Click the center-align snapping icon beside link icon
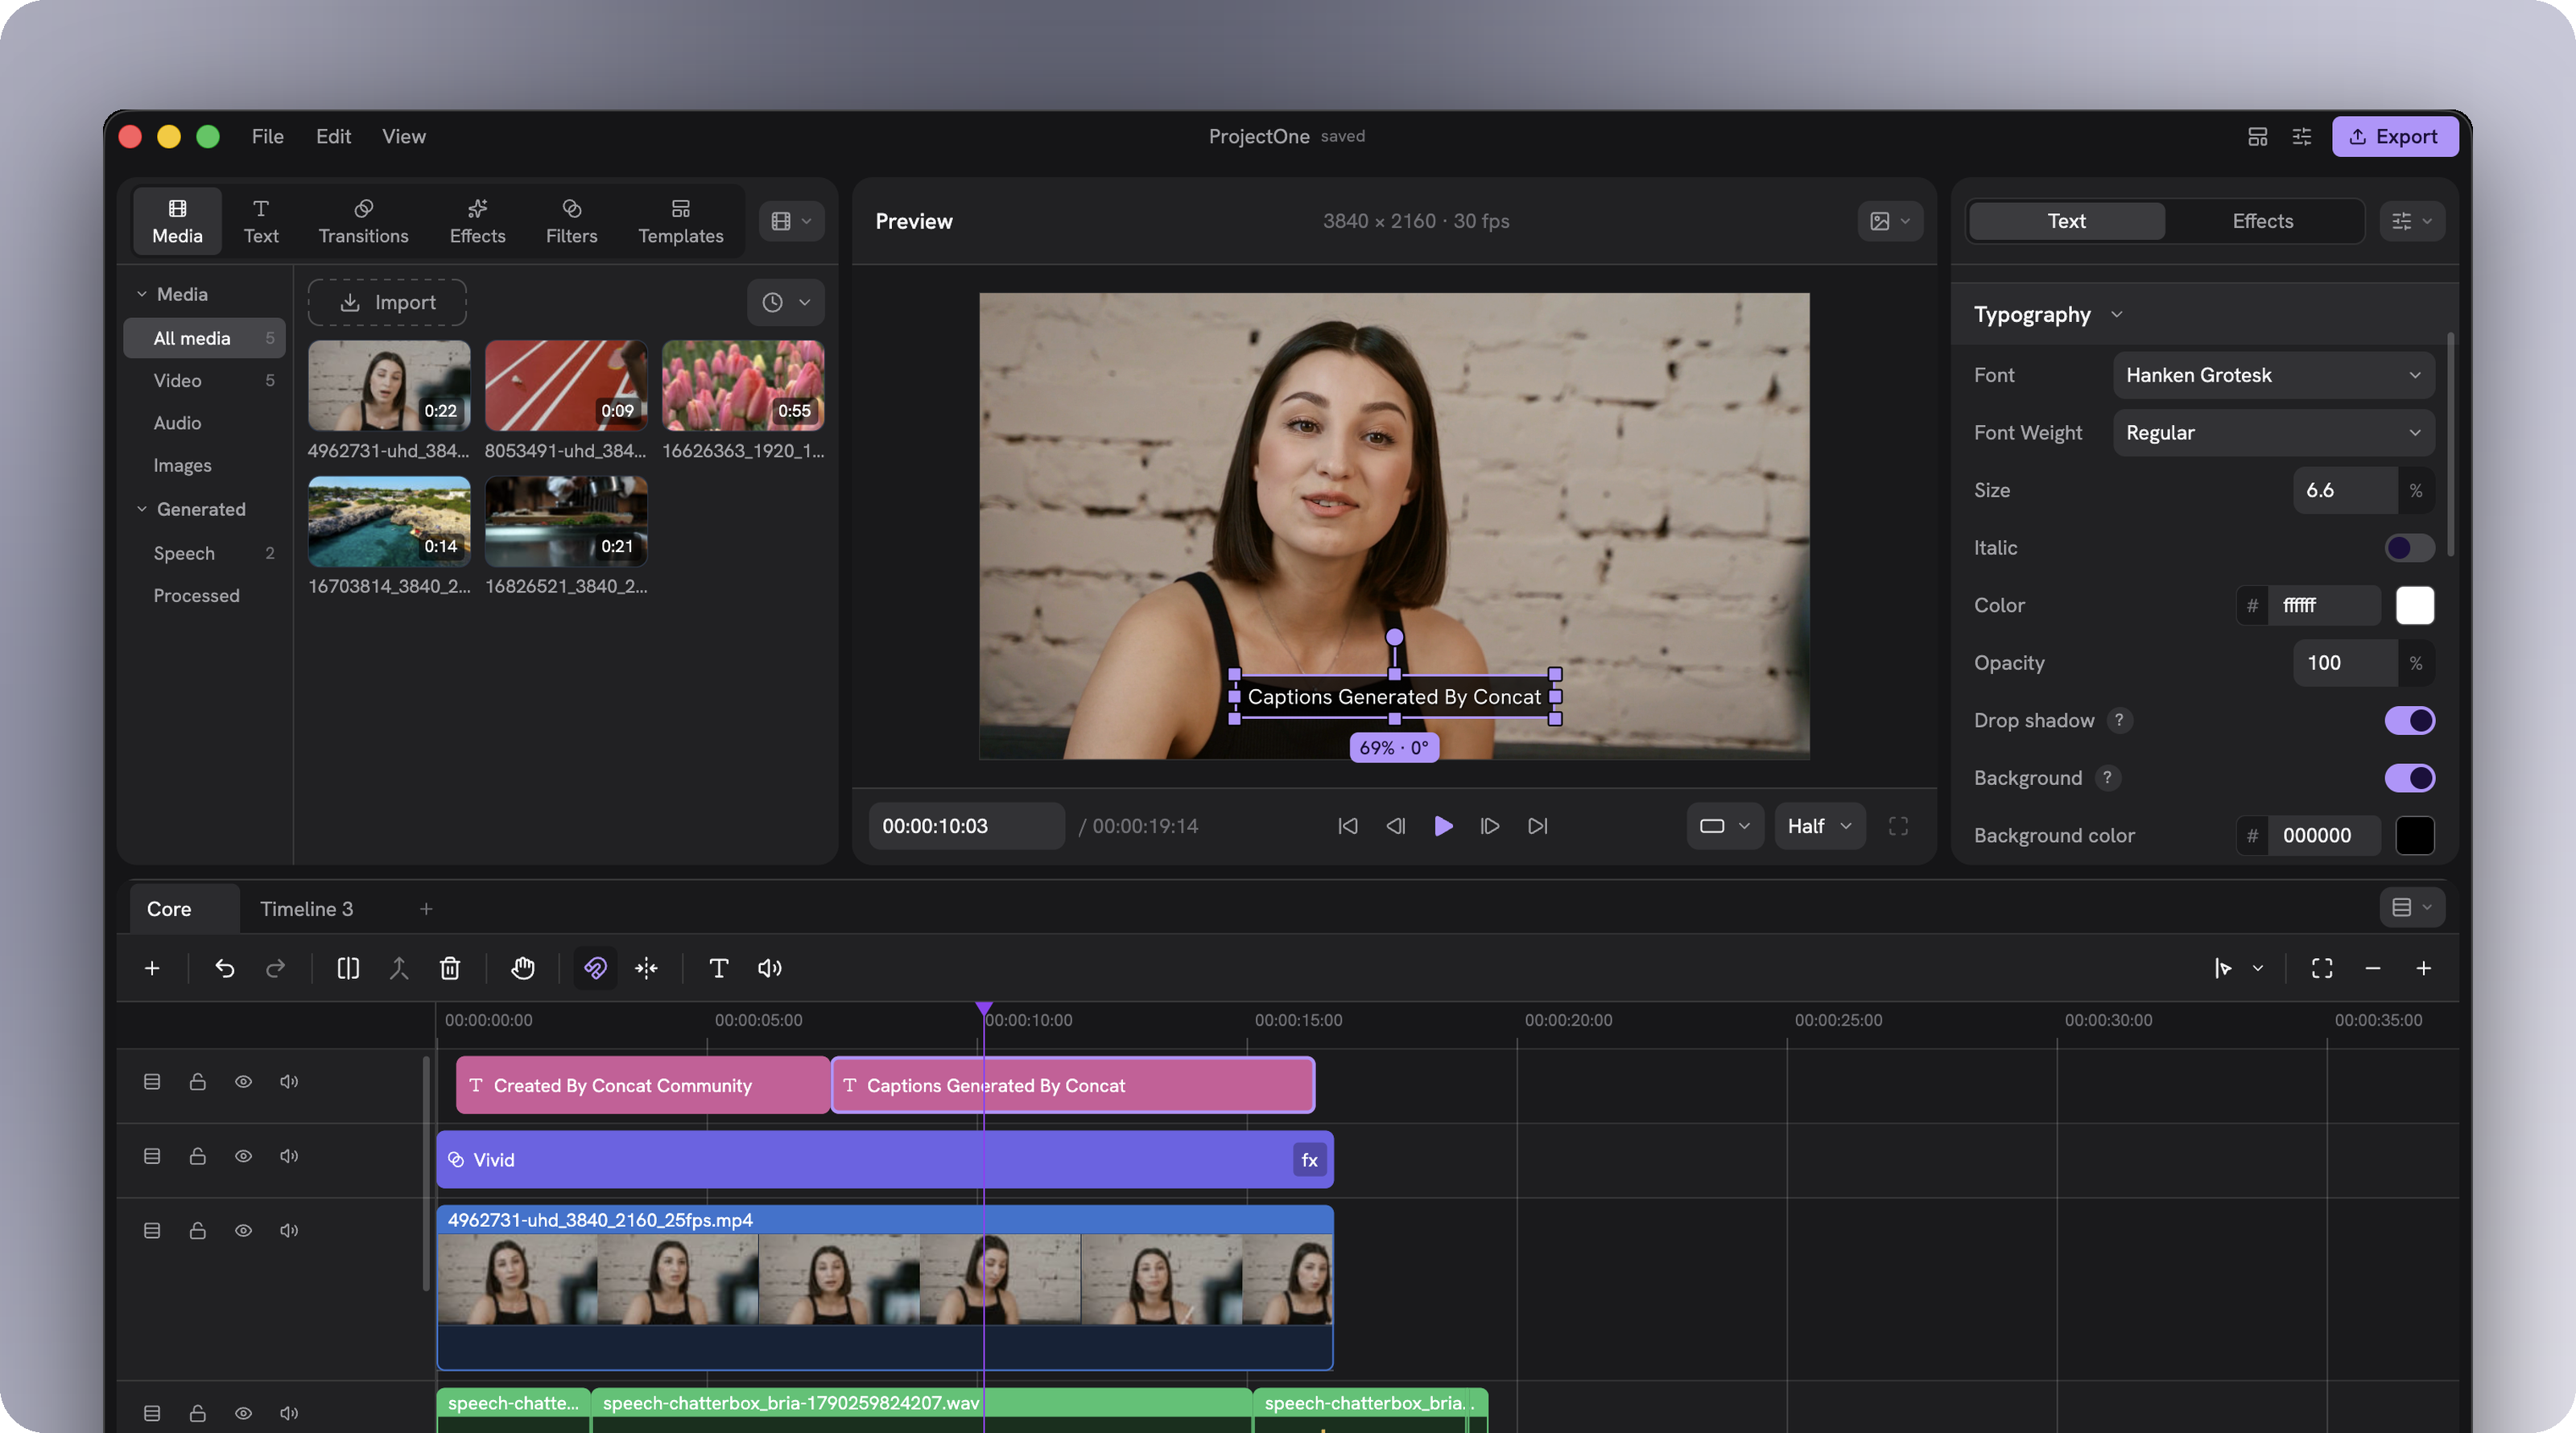The image size is (2576, 1433). point(646,968)
